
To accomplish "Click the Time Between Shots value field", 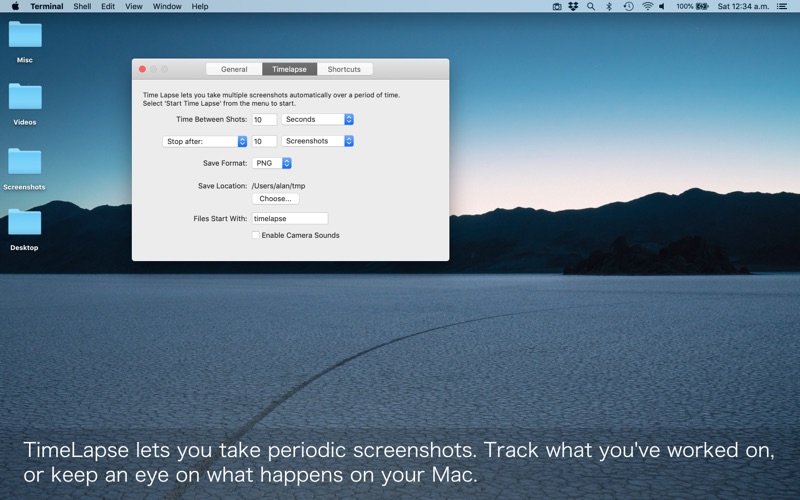I will (x=264, y=119).
